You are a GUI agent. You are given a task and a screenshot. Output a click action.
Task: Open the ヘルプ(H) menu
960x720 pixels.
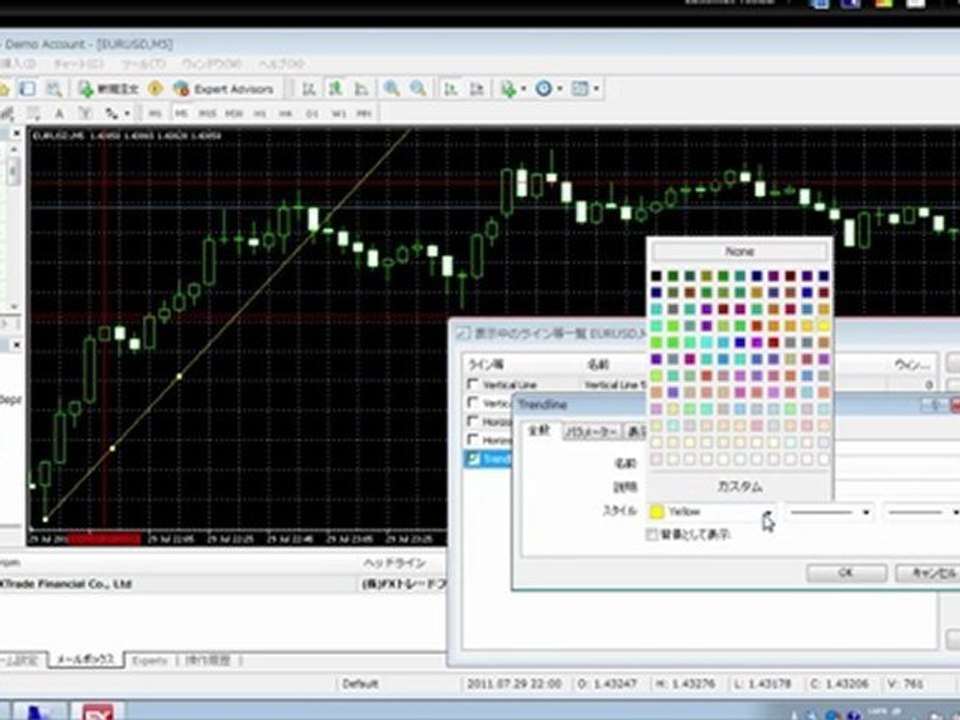pyautogui.click(x=281, y=64)
